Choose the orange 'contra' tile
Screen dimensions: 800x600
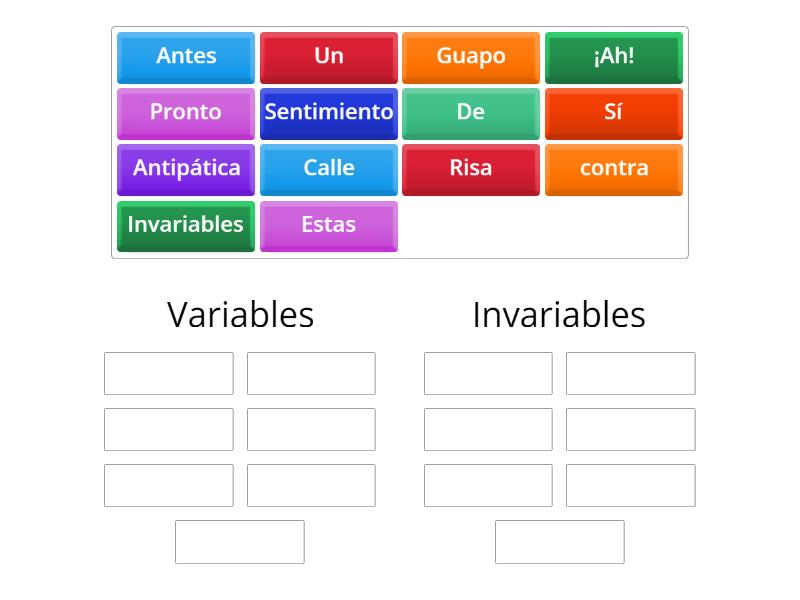click(x=614, y=169)
